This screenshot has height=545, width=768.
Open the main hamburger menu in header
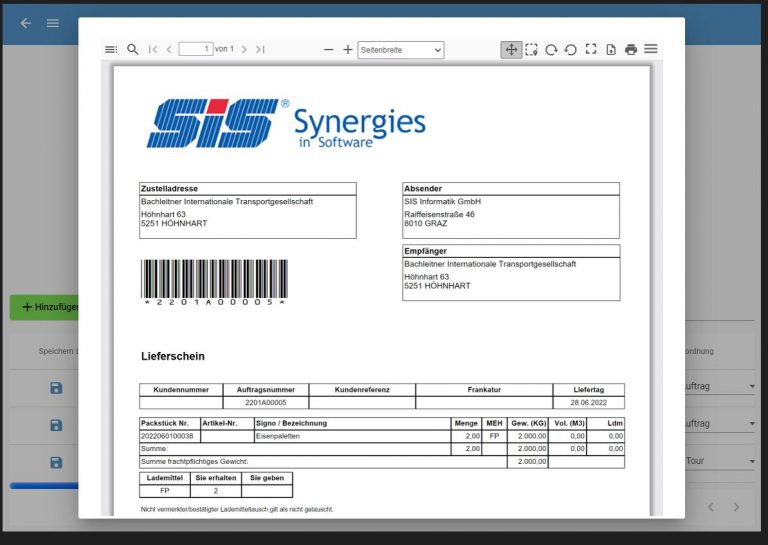[x=53, y=23]
